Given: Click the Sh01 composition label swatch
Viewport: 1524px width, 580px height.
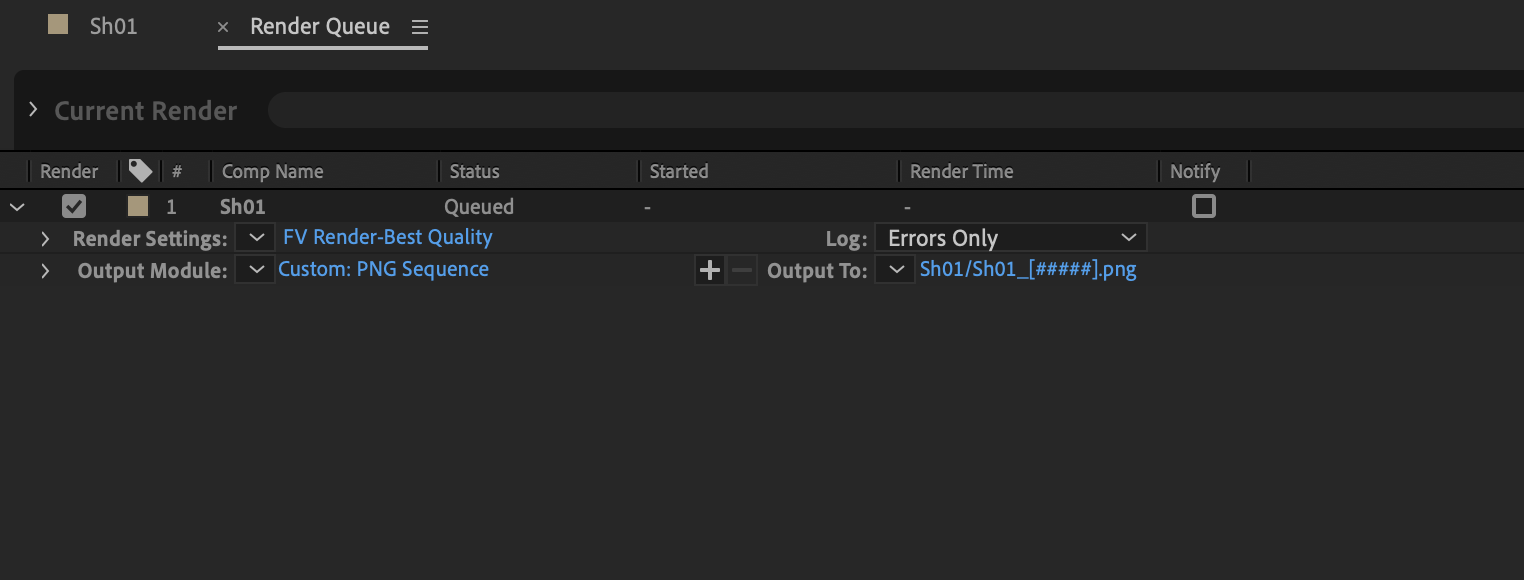Looking at the screenshot, I should [x=137, y=206].
